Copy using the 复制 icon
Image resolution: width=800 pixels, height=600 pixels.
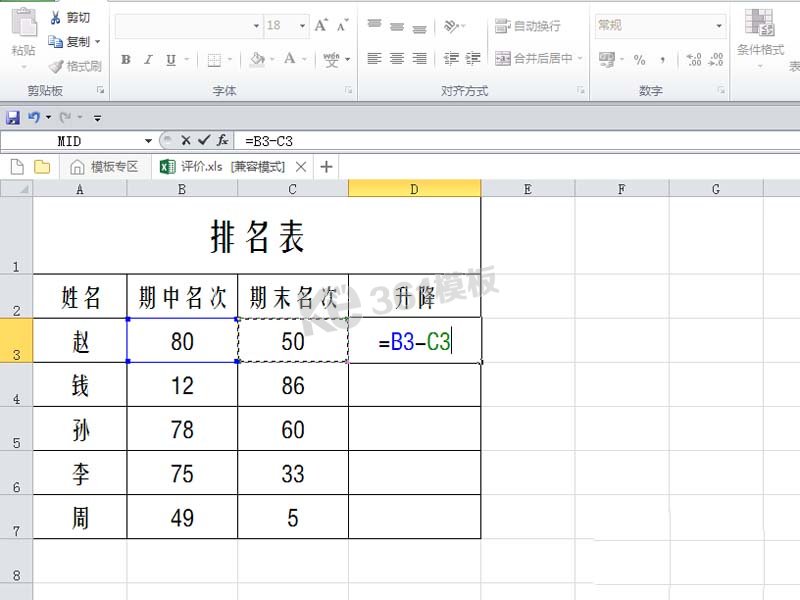(x=55, y=41)
